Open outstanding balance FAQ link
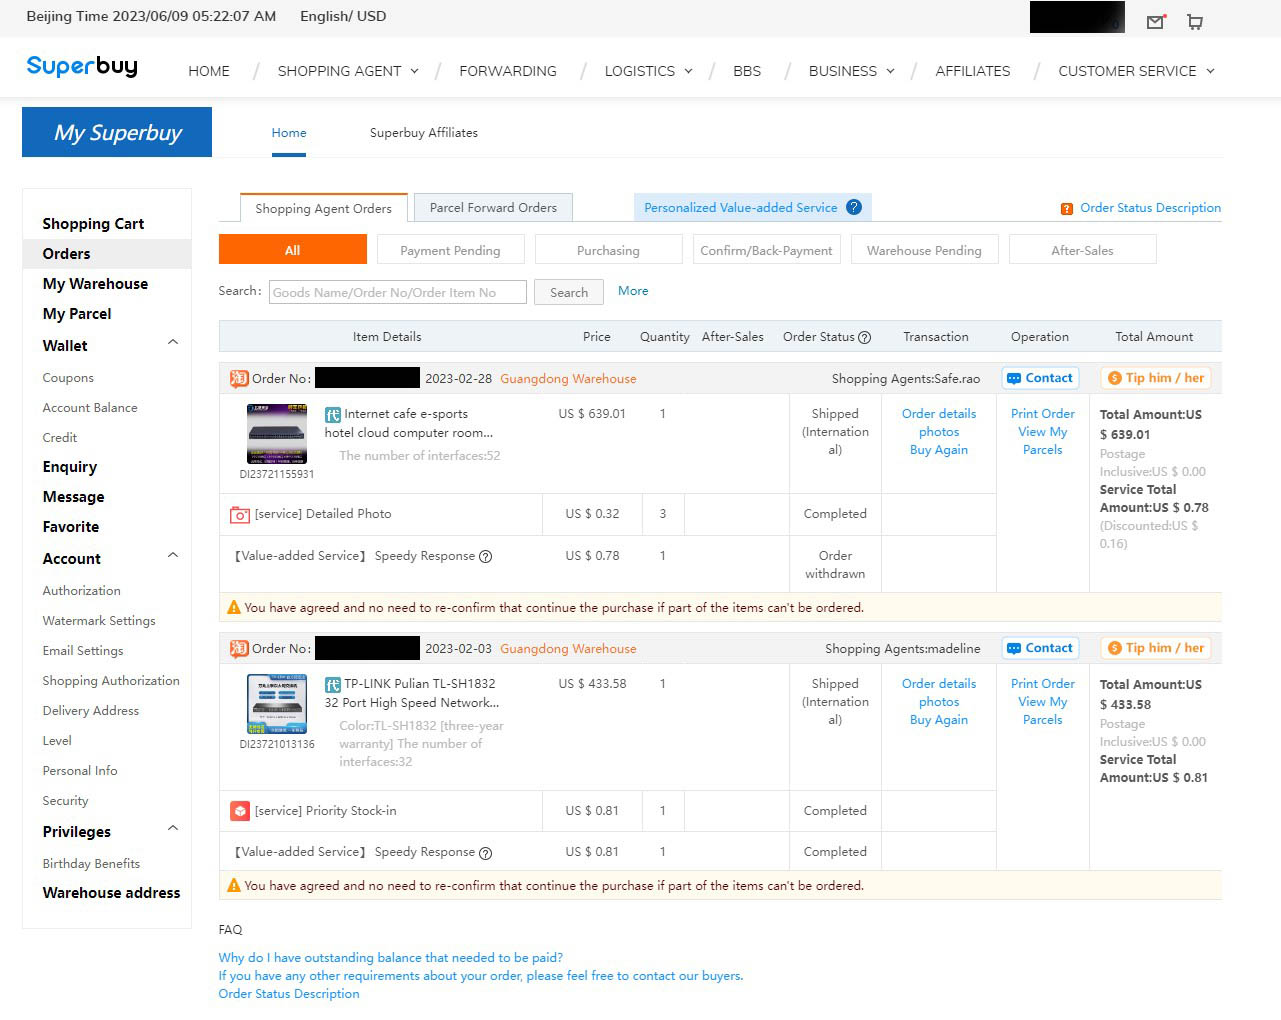 pos(391,958)
